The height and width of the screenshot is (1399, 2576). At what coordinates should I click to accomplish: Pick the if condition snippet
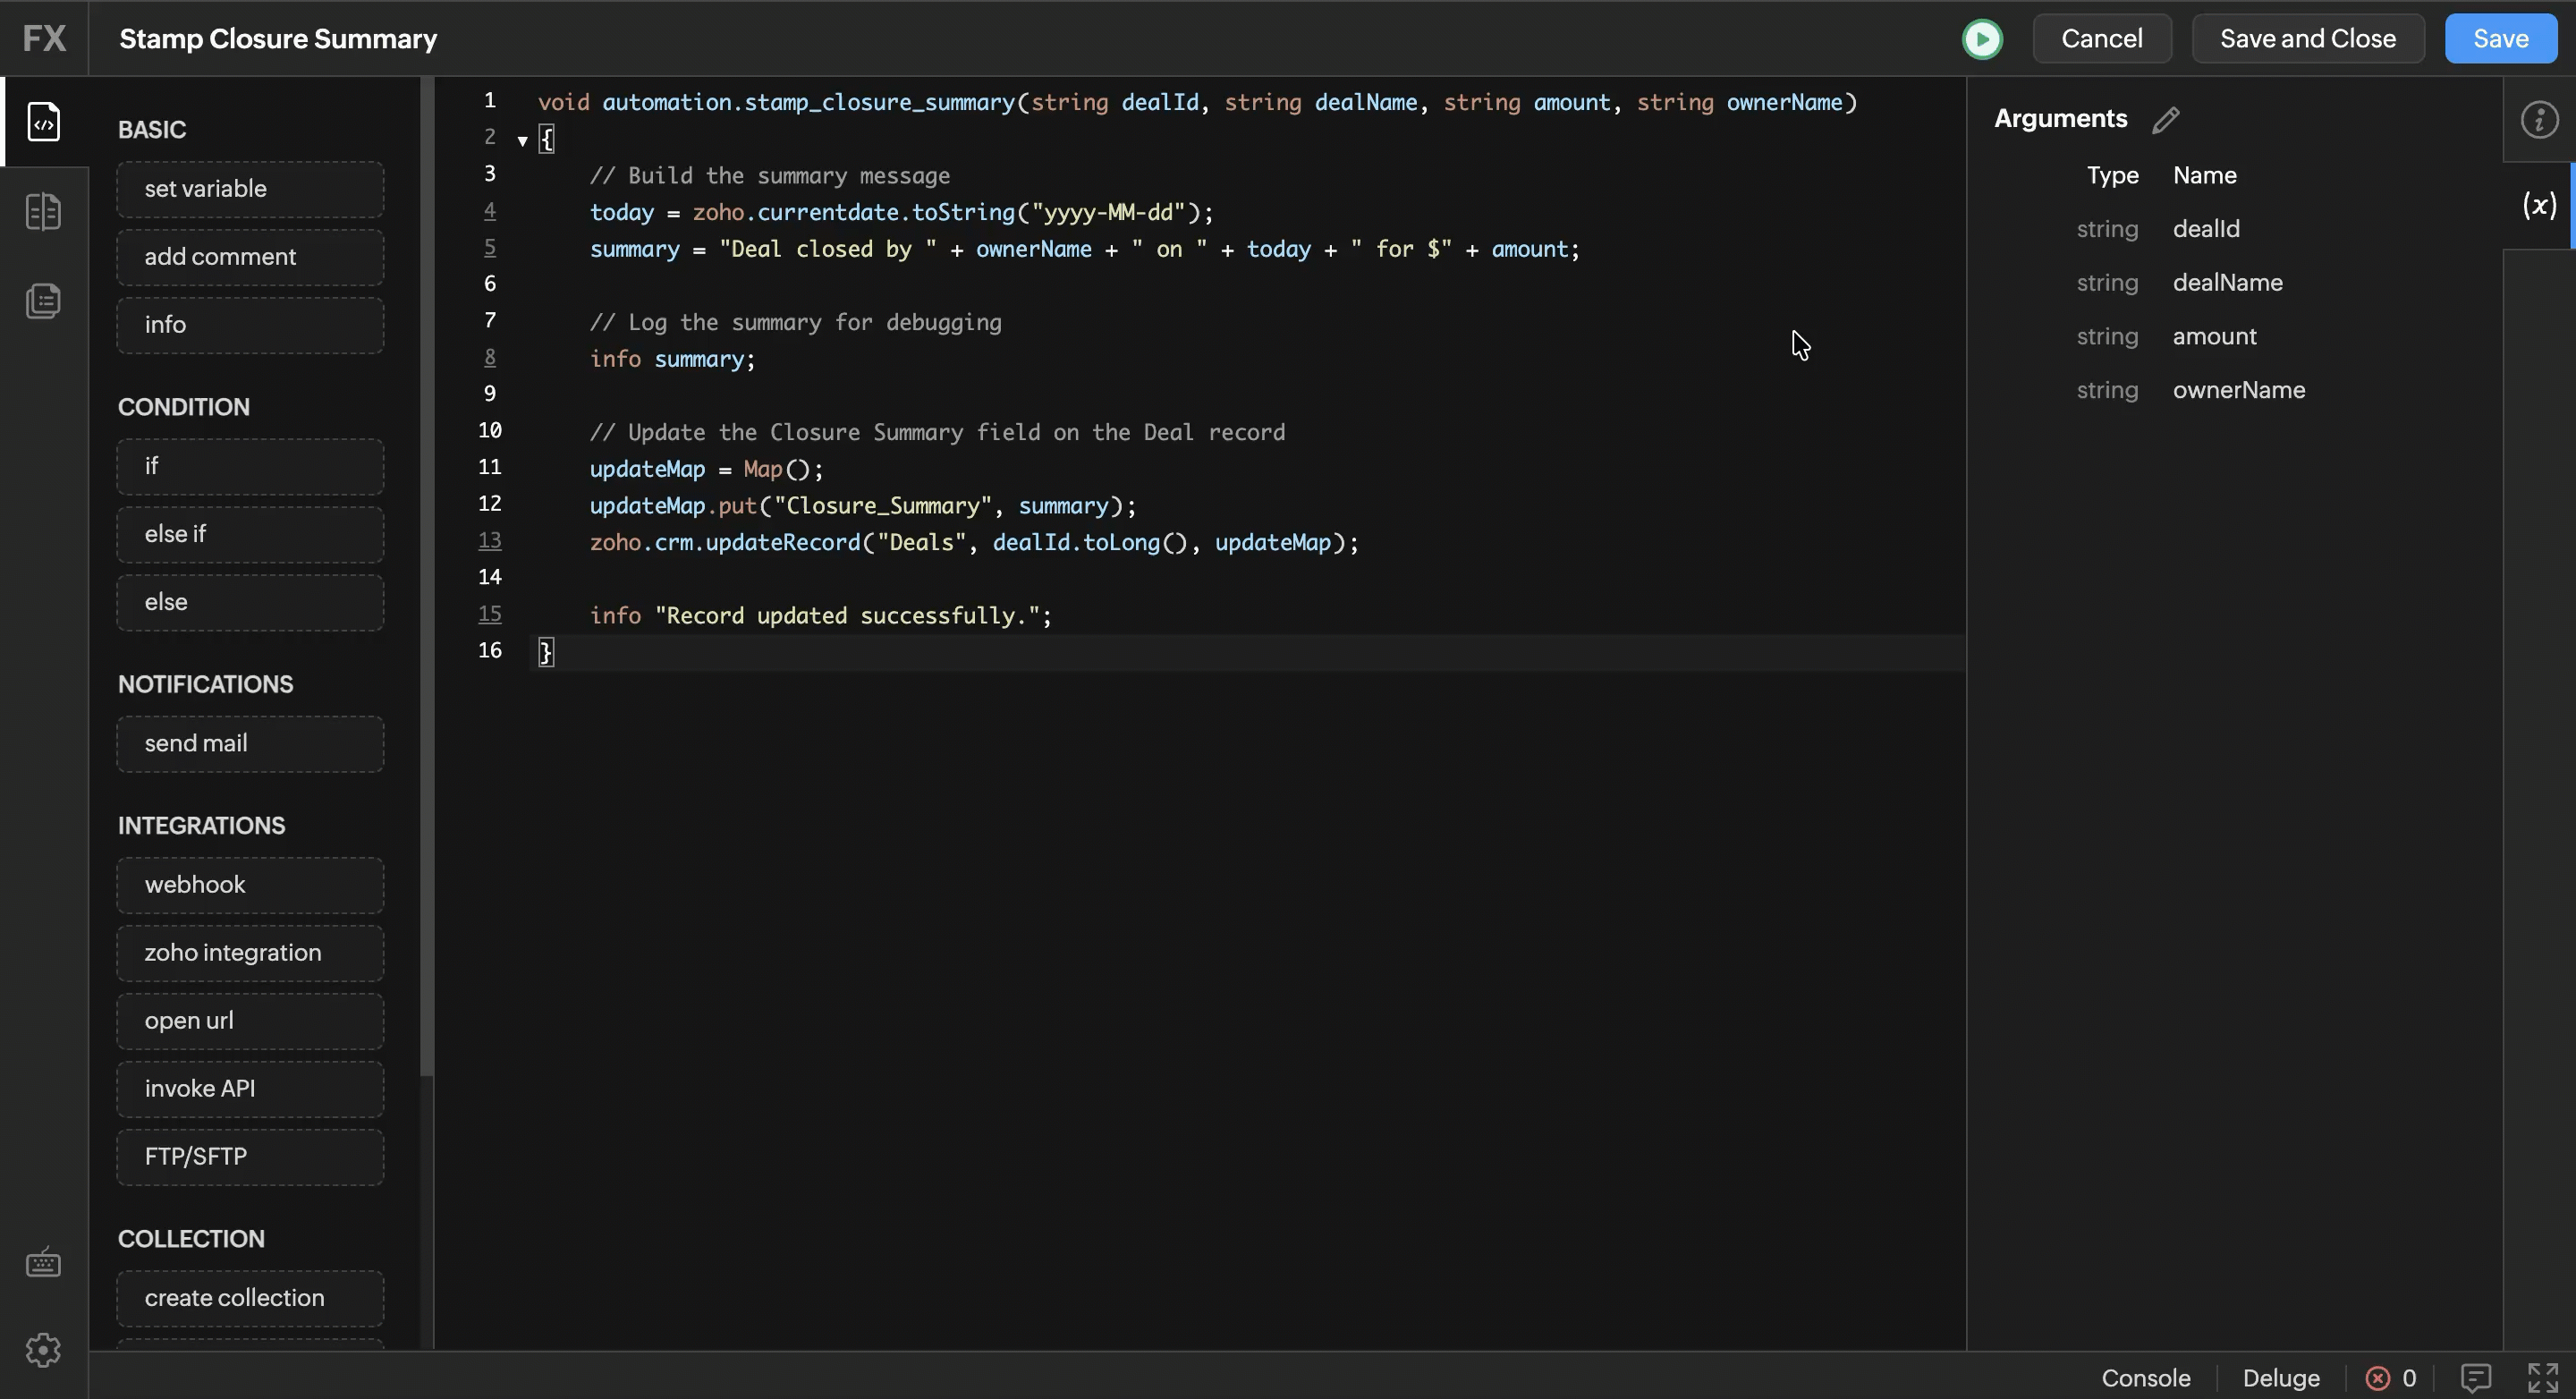(x=250, y=466)
